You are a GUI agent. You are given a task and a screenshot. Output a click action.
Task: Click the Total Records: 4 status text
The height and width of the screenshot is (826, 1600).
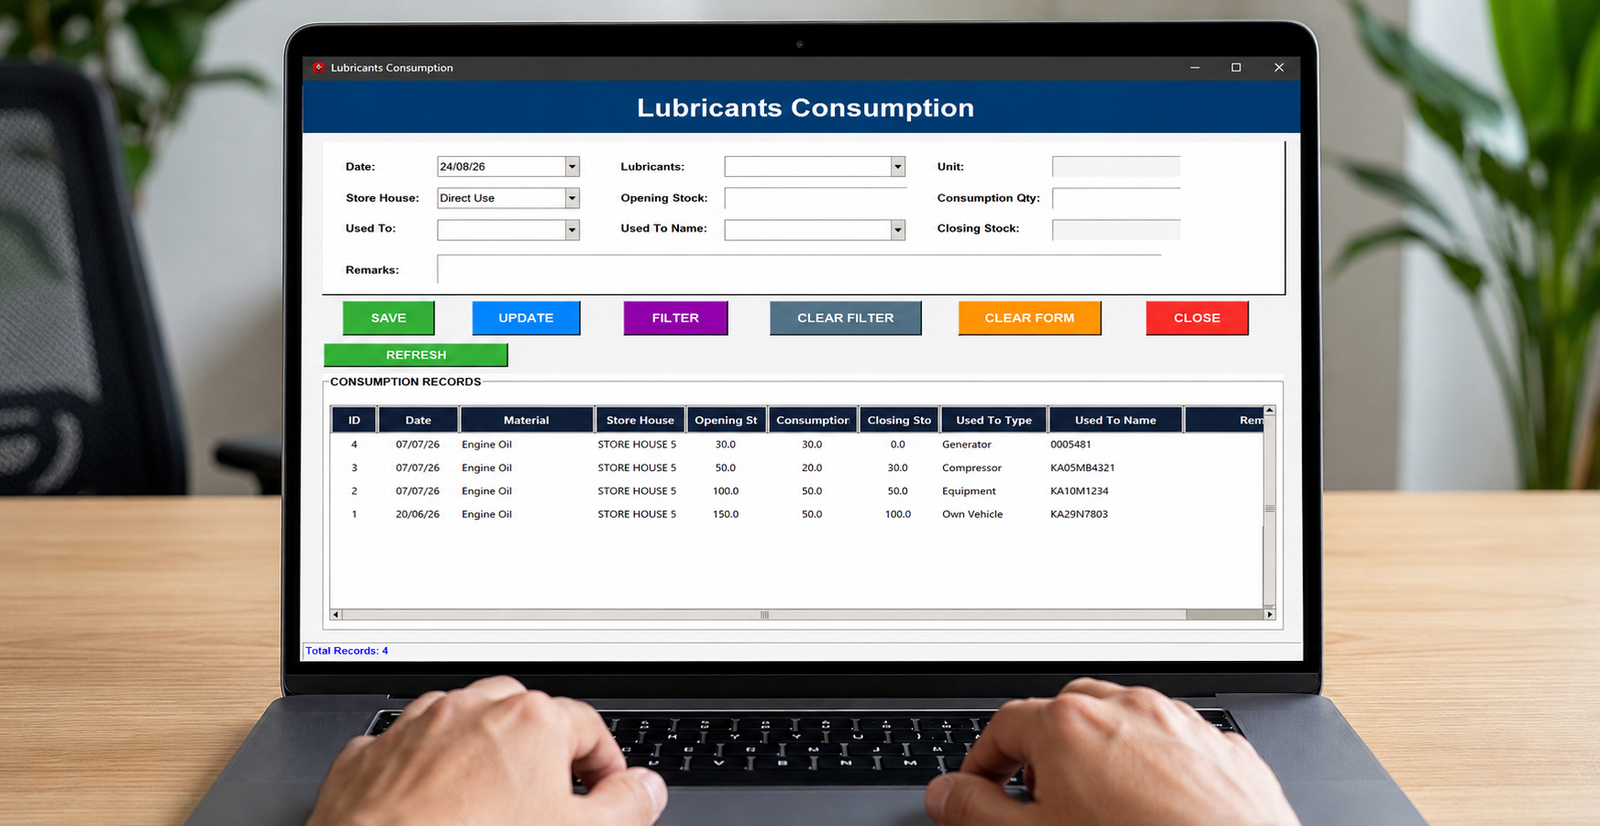347,651
